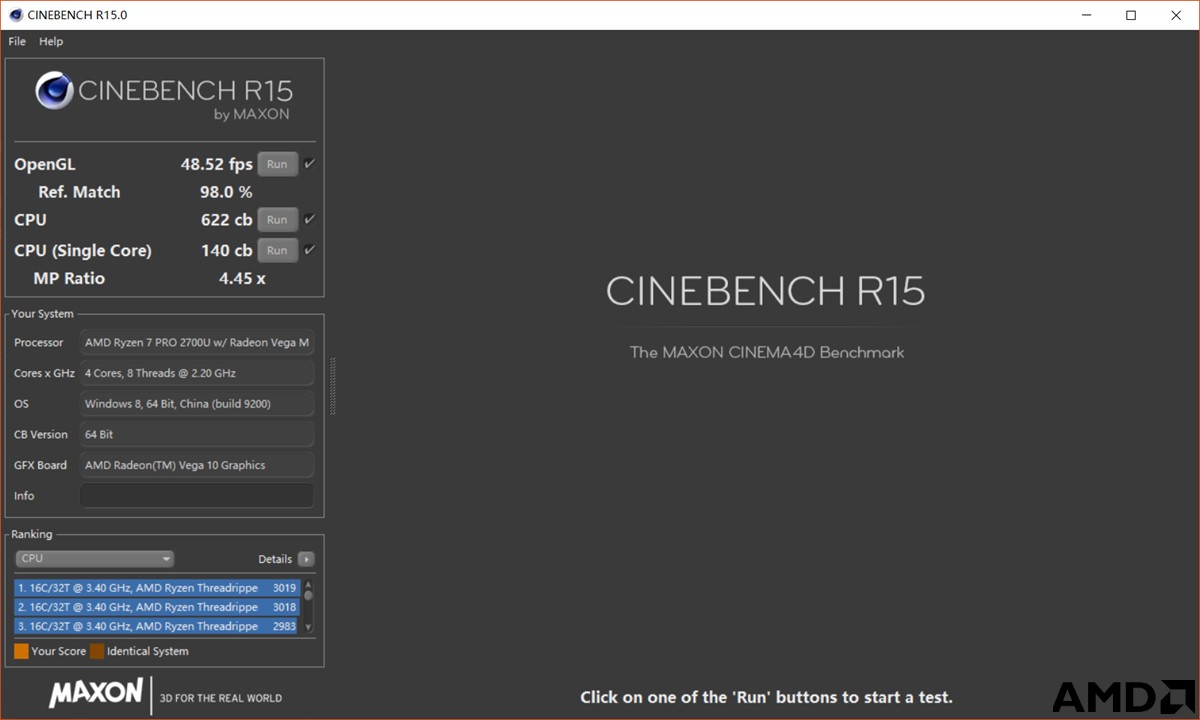Click the OS field showing Windows 8
Image resolution: width=1200 pixels, height=720 pixels.
pos(197,404)
